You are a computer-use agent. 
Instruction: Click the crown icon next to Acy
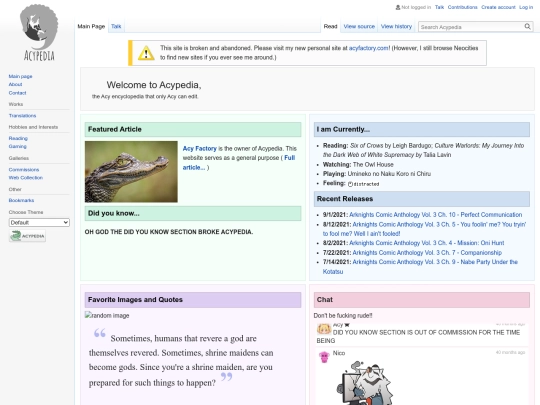tap(347, 325)
